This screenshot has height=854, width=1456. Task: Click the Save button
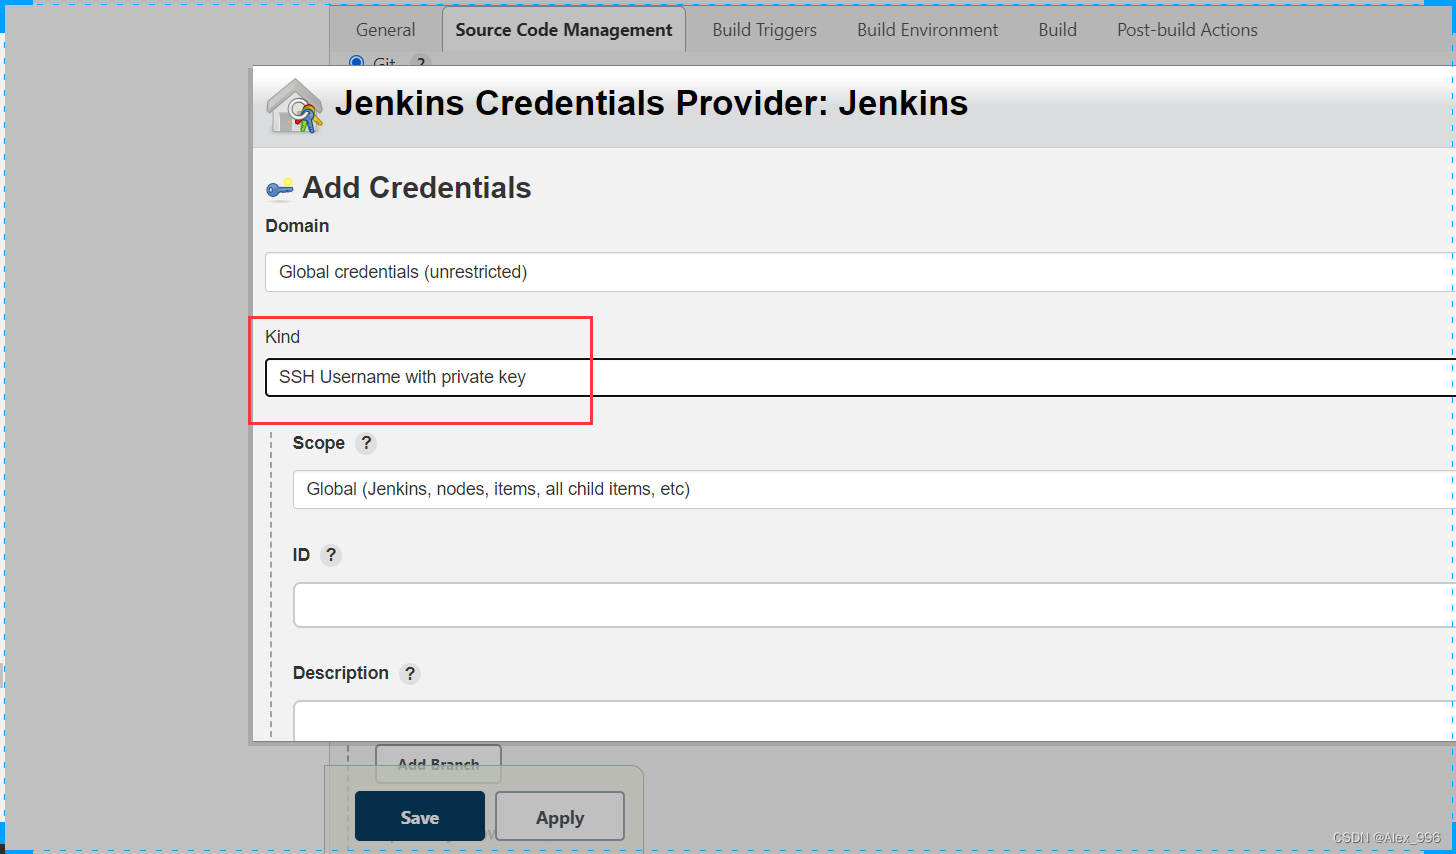[x=420, y=817]
